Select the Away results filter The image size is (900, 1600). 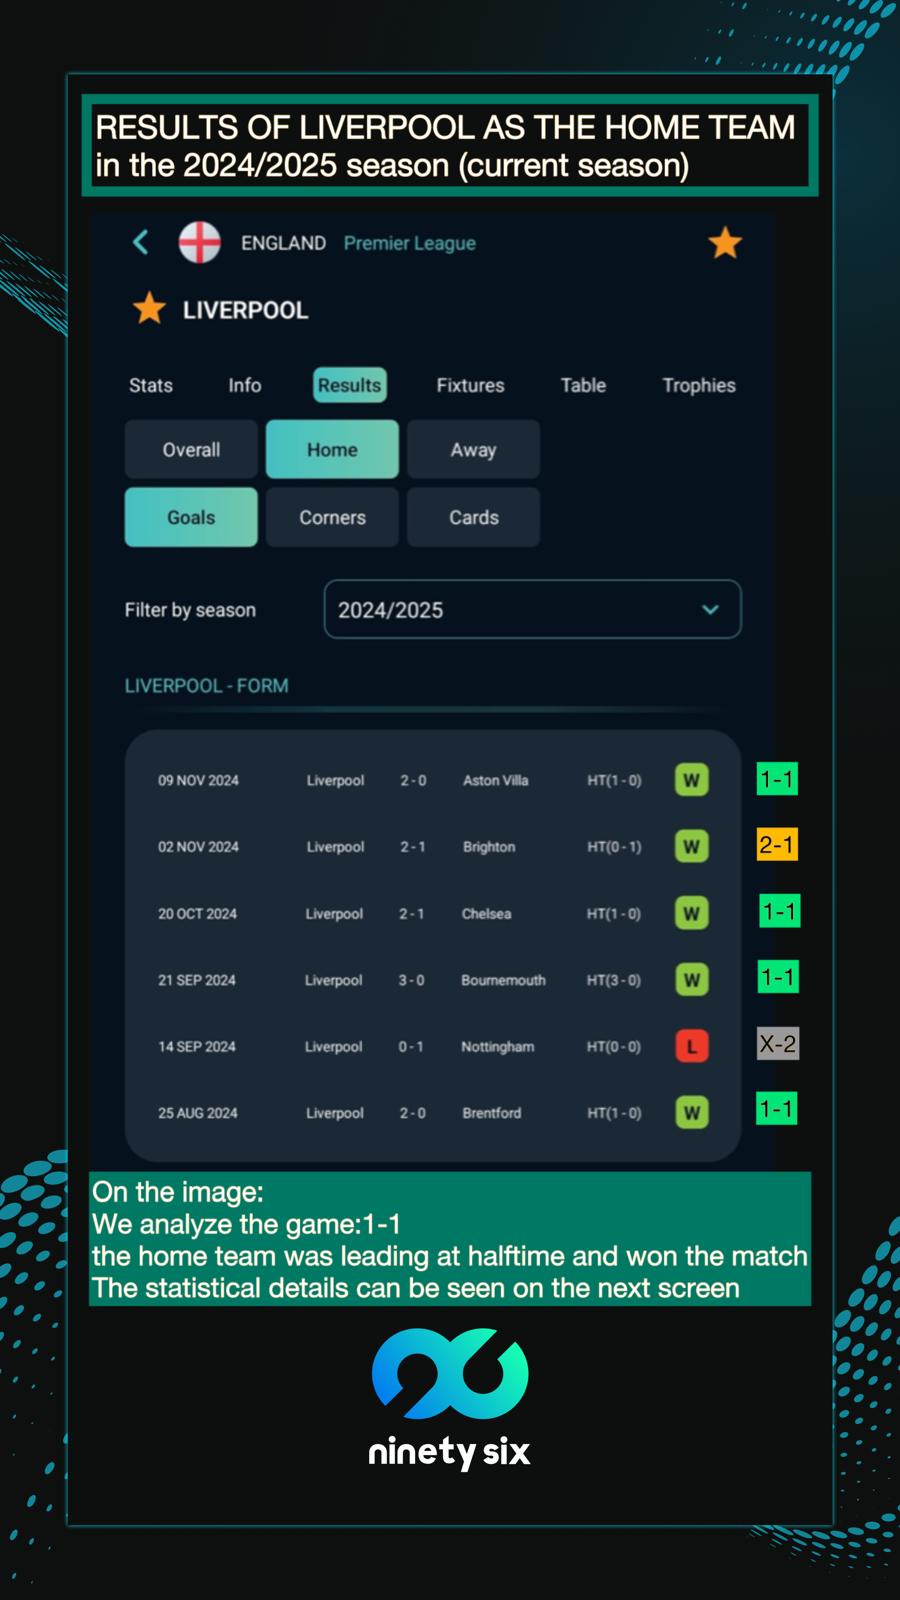coord(473,450)
